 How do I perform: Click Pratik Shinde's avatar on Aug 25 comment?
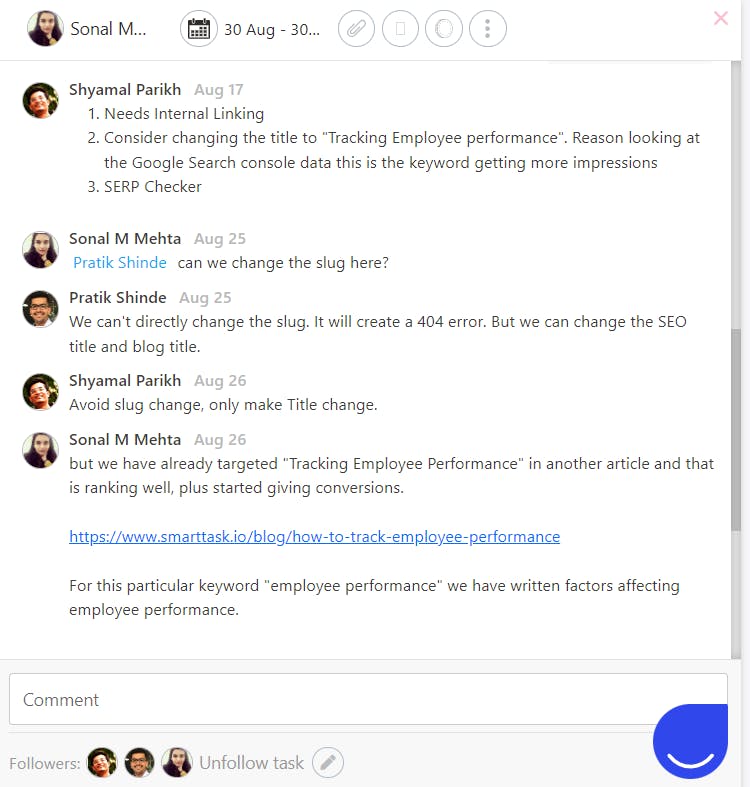point(40,308)
